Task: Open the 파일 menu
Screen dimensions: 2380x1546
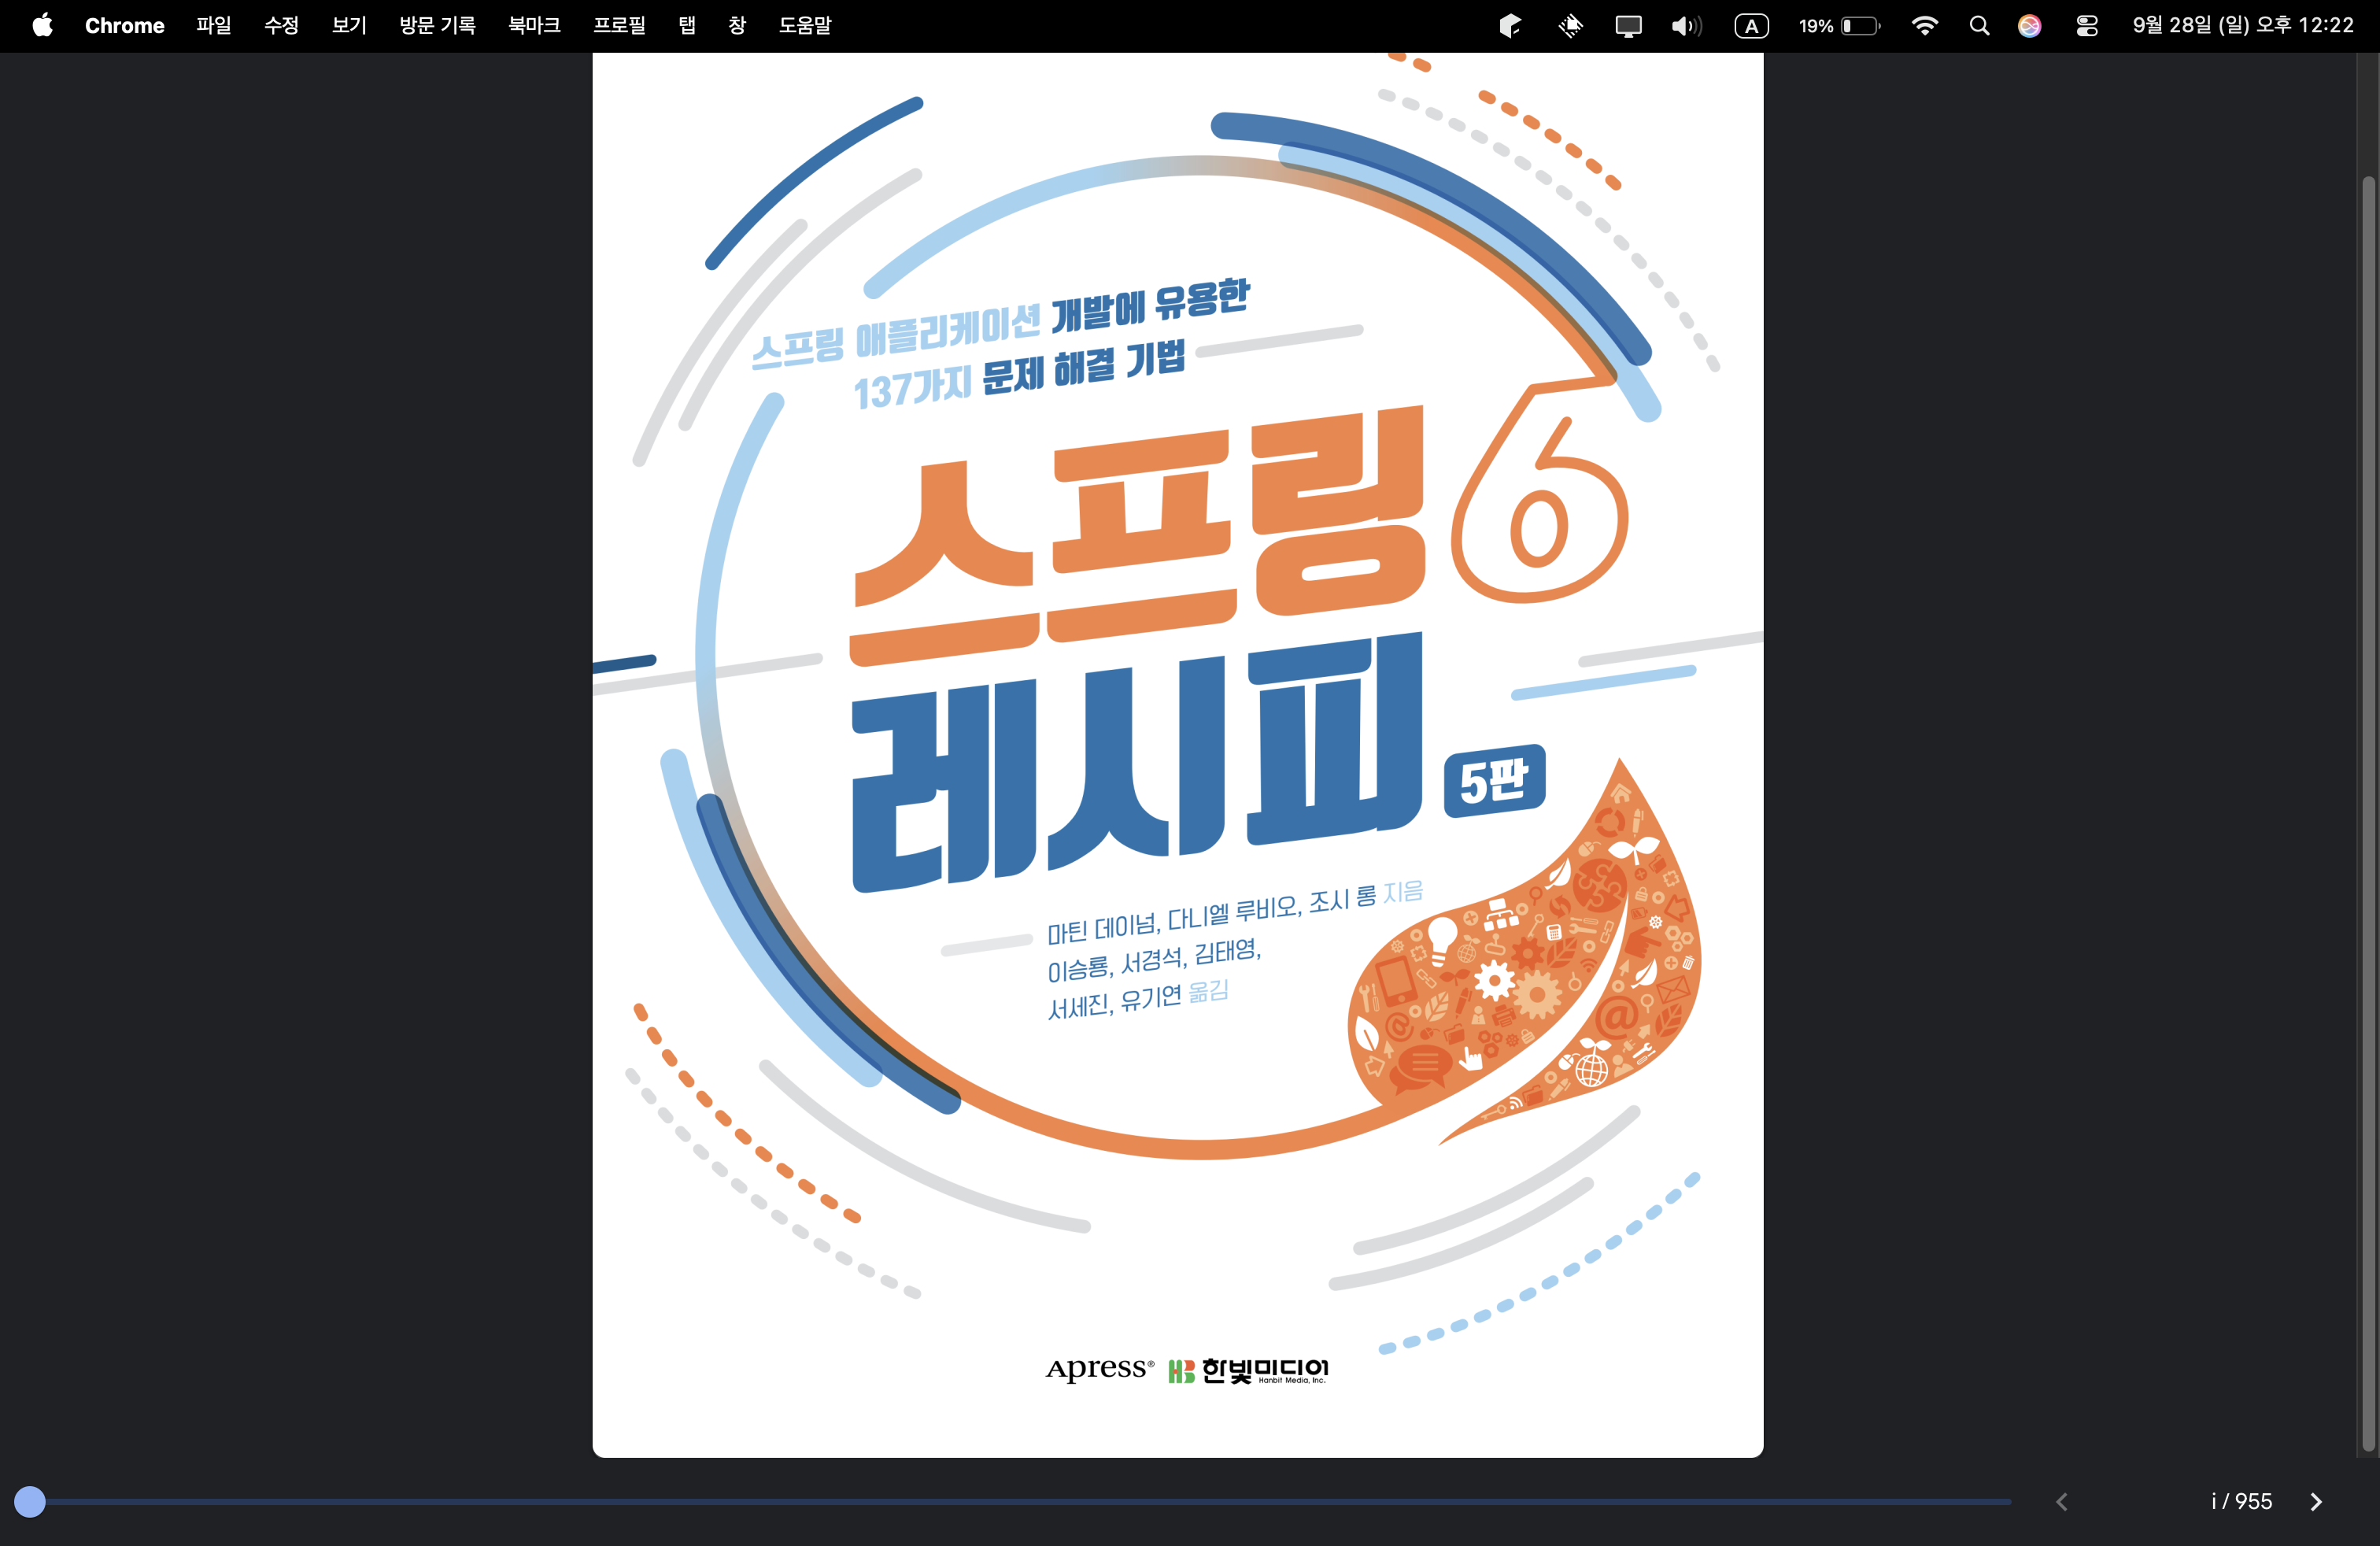Action: coord(213,25)
